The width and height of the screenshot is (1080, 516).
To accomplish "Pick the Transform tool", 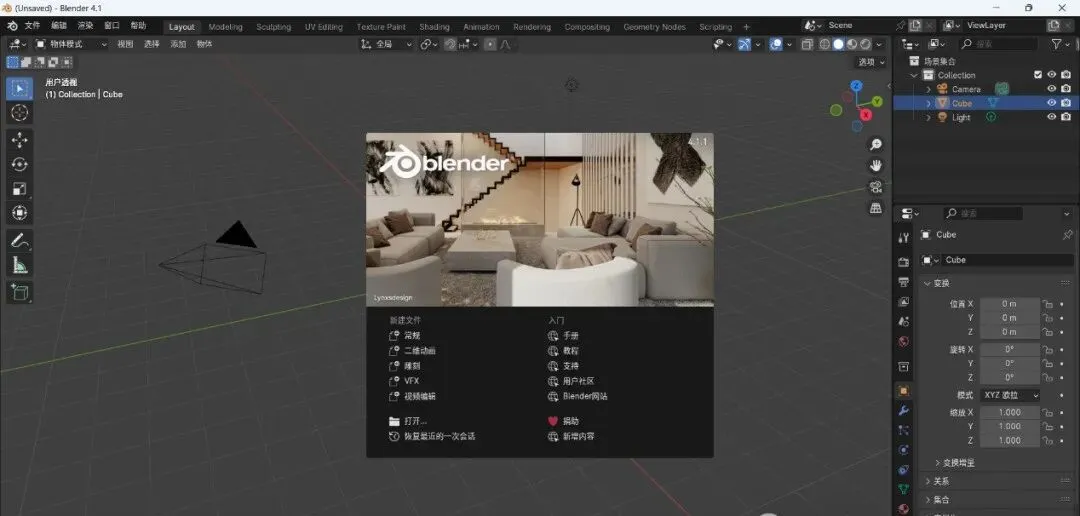I will [19, 212].
